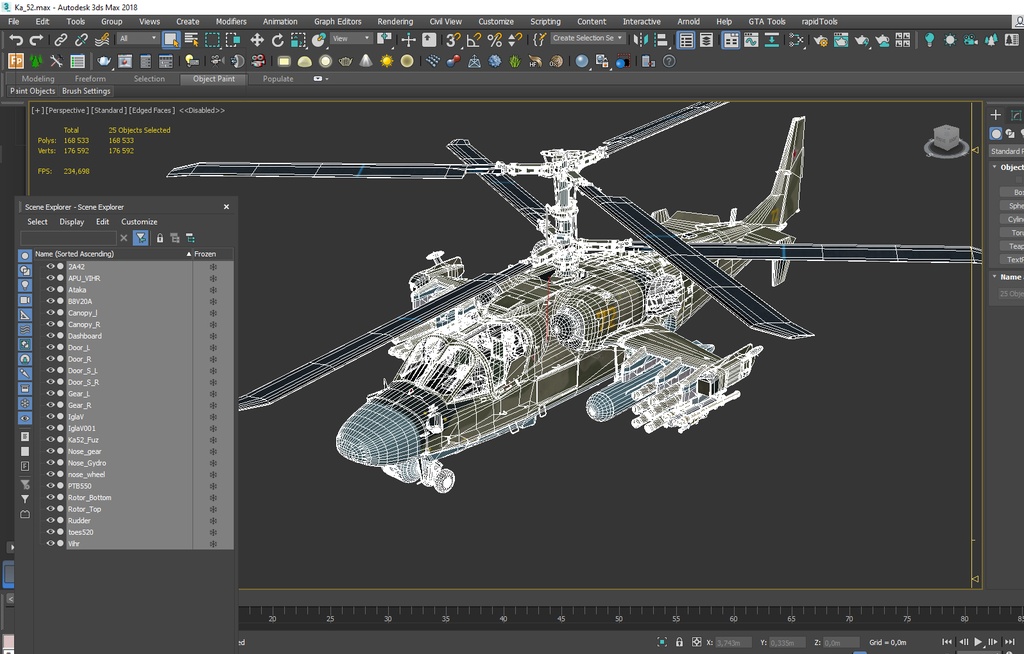Toggle frozen state for Canopy_R

[212, 325]
